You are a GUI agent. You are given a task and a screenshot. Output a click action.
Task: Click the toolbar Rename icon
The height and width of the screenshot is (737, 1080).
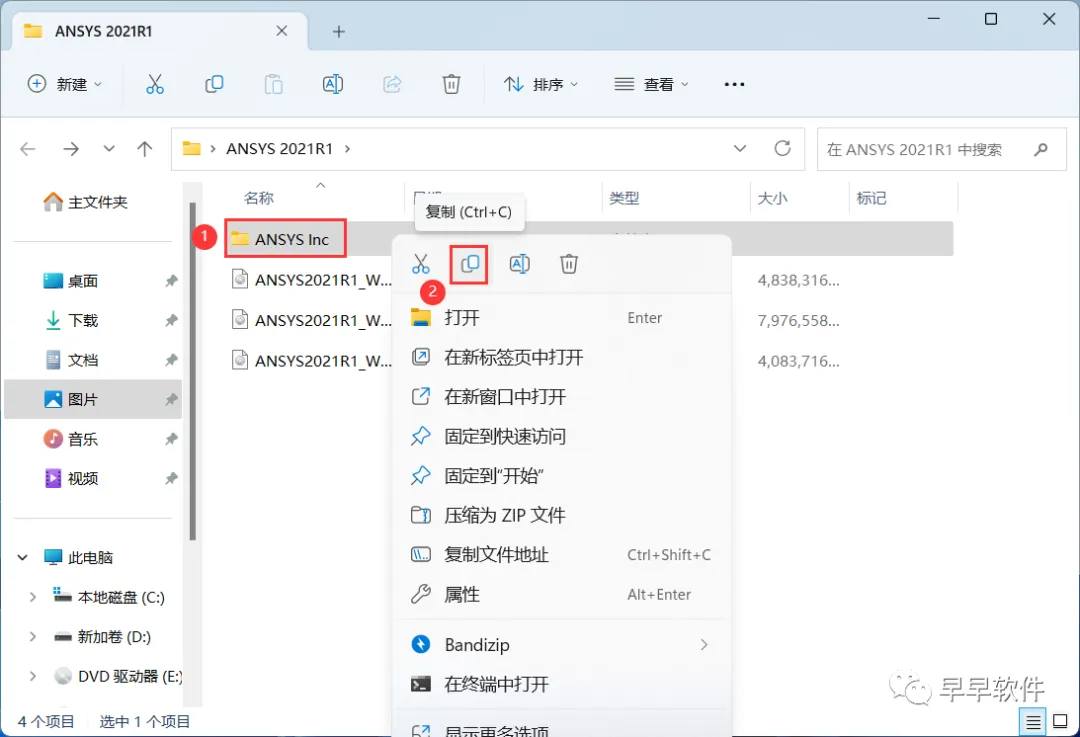333,84
